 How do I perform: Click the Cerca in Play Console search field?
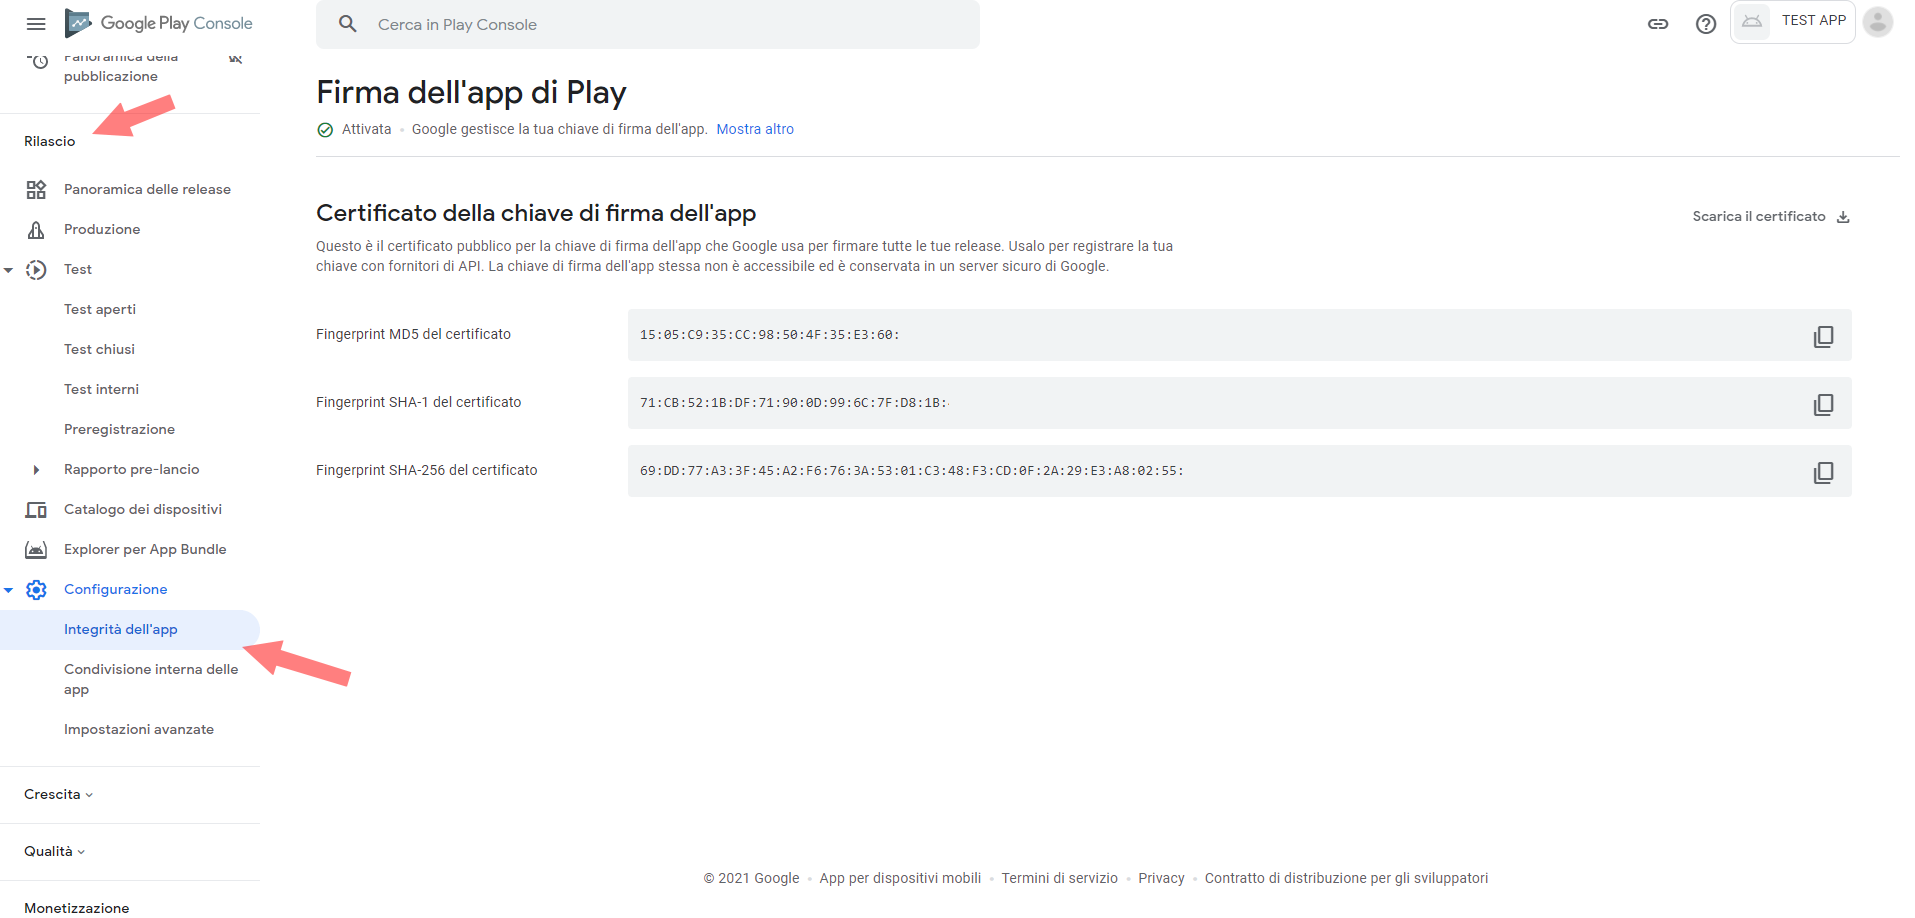click(x=647, y=24)
